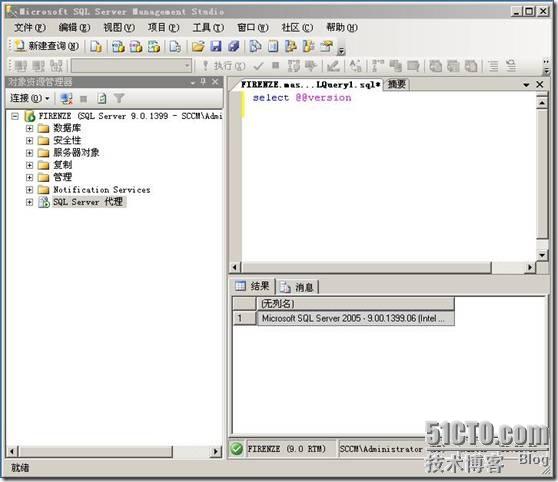Click the Properties Window toolbar icon

[326, 46]
